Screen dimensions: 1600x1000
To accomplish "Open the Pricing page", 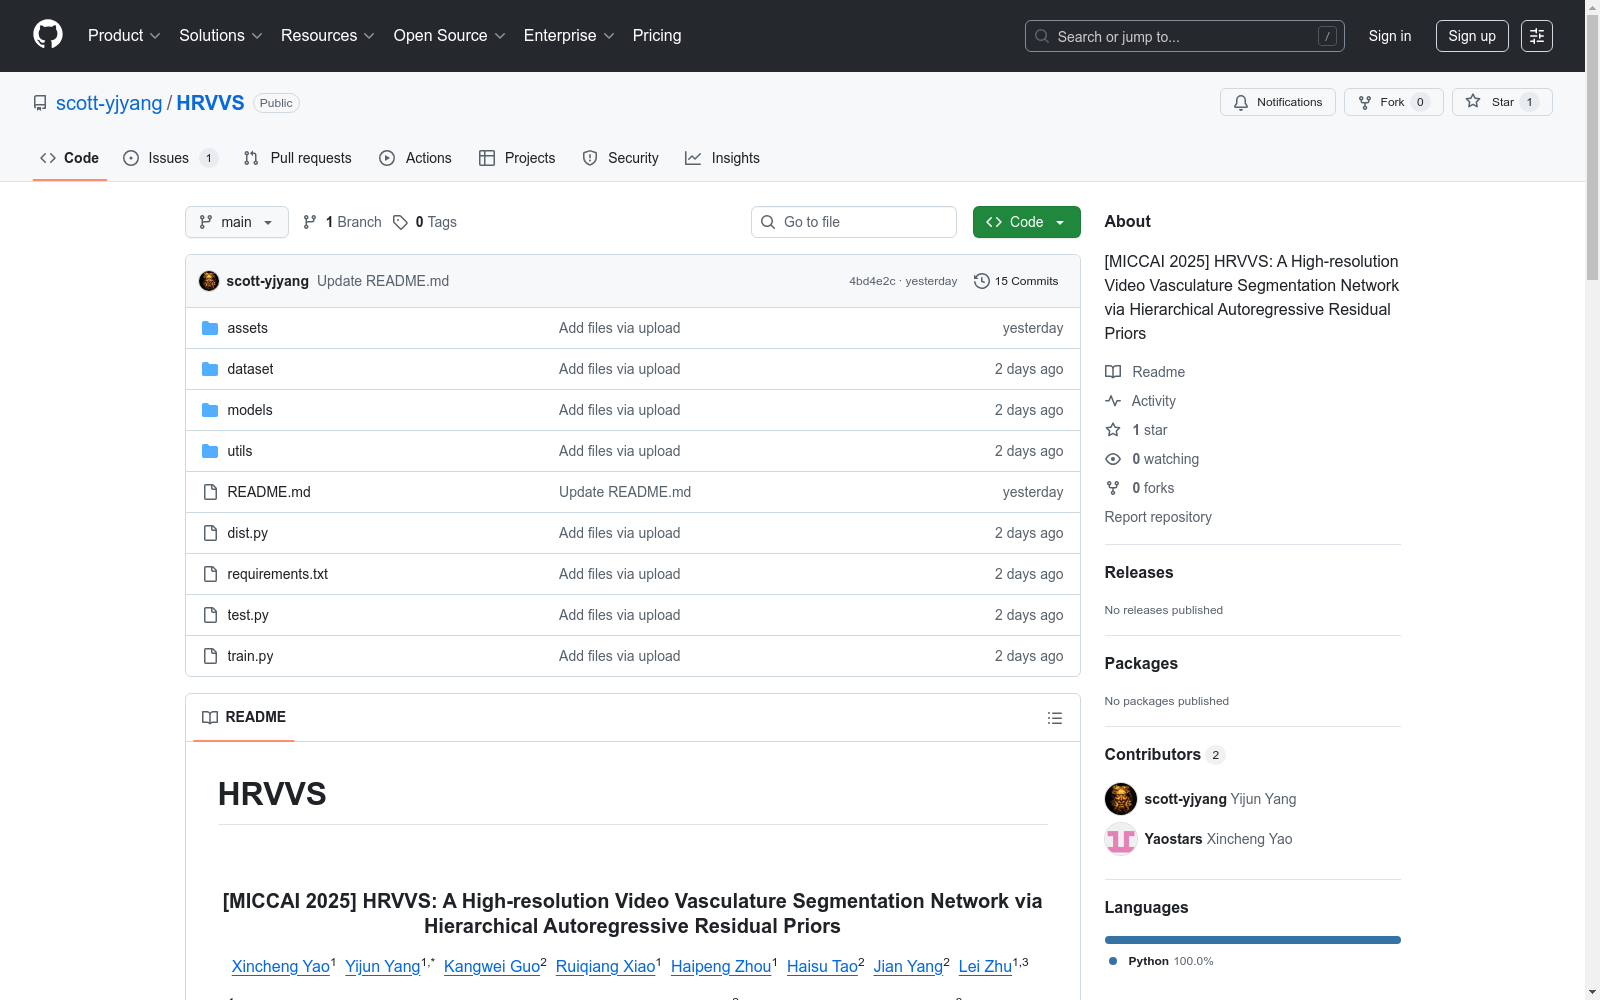I will (x=657, y=35).
